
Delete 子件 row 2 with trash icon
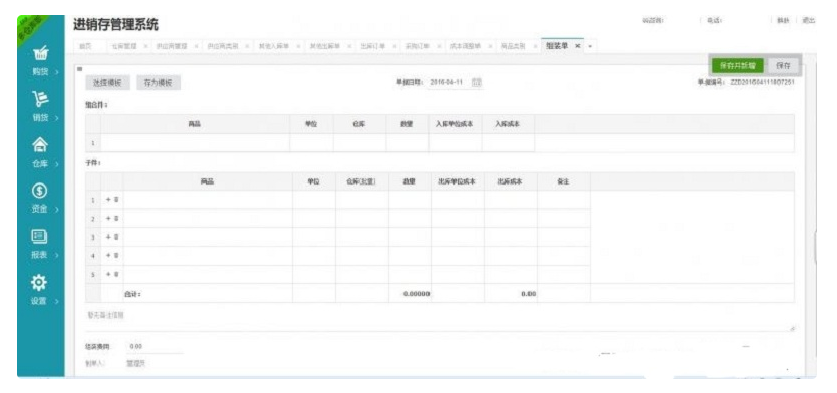(116, 218)
